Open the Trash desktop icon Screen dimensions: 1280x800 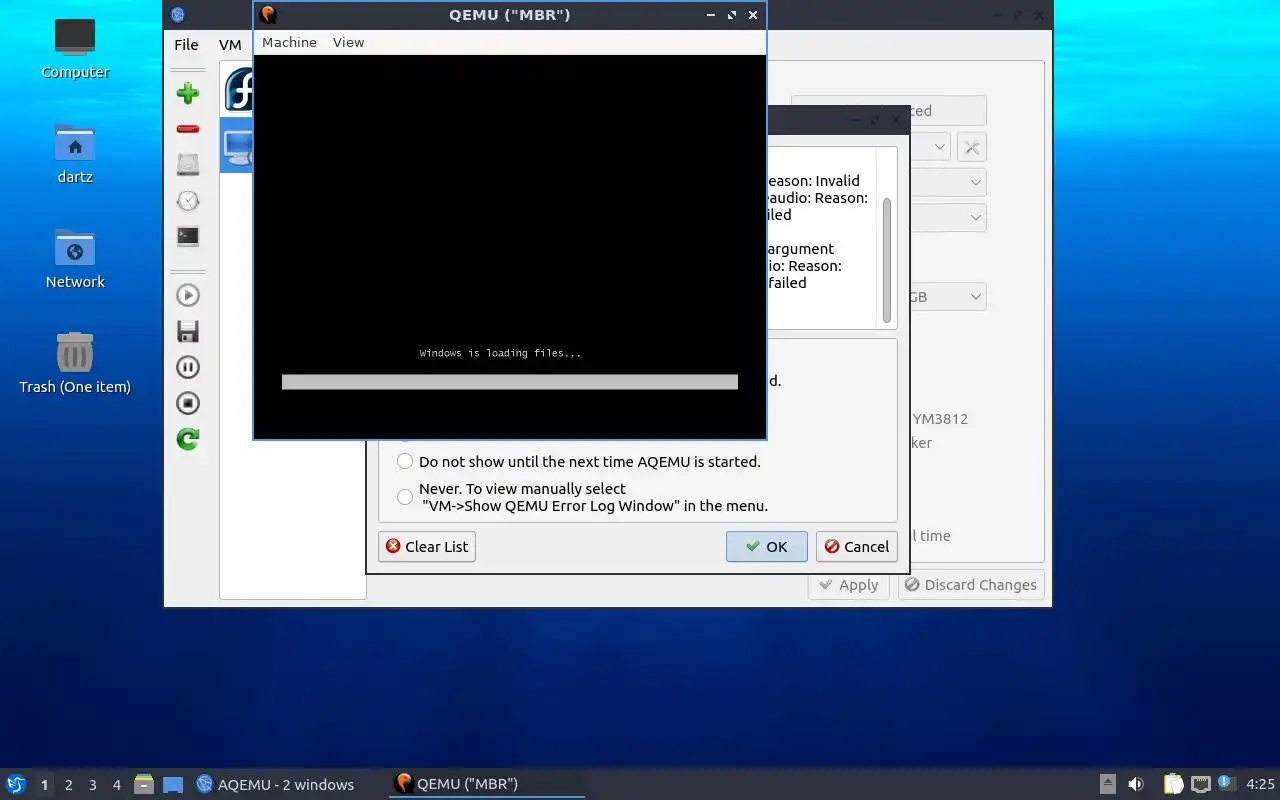75,364
